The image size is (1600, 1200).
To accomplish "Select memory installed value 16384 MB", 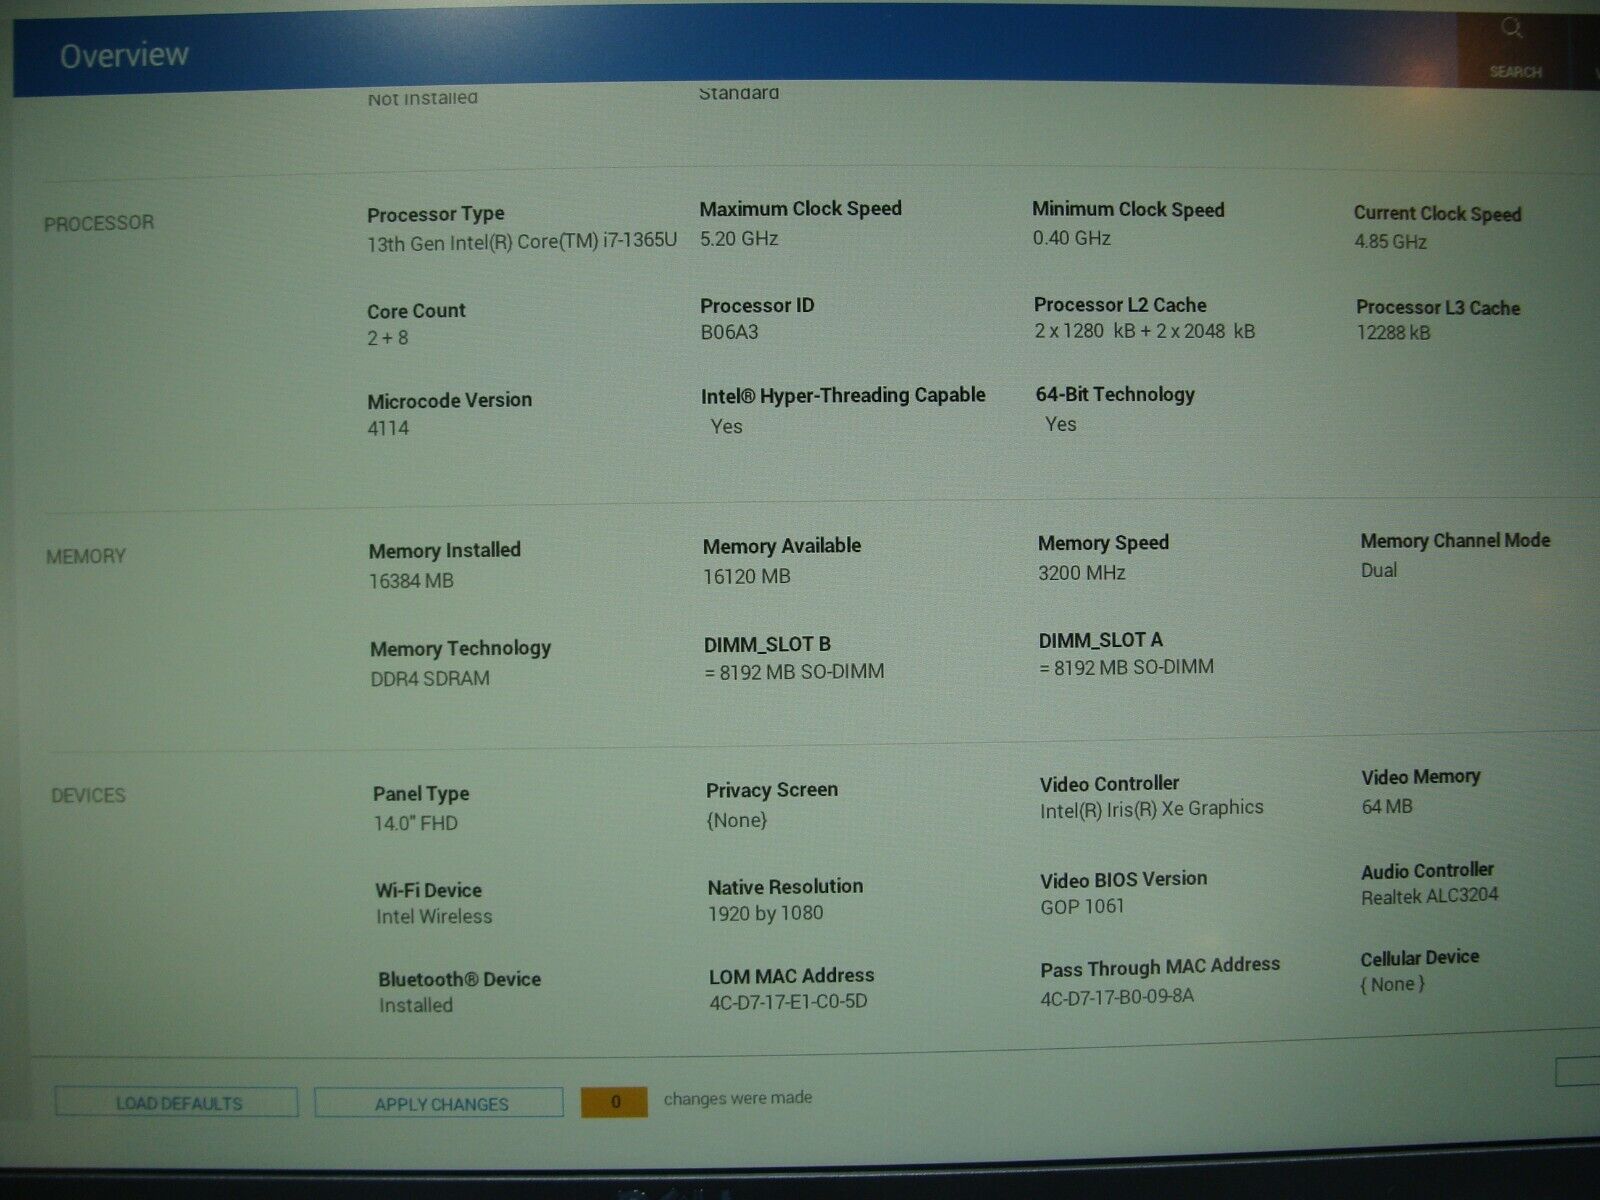I will tap(411, 580).
